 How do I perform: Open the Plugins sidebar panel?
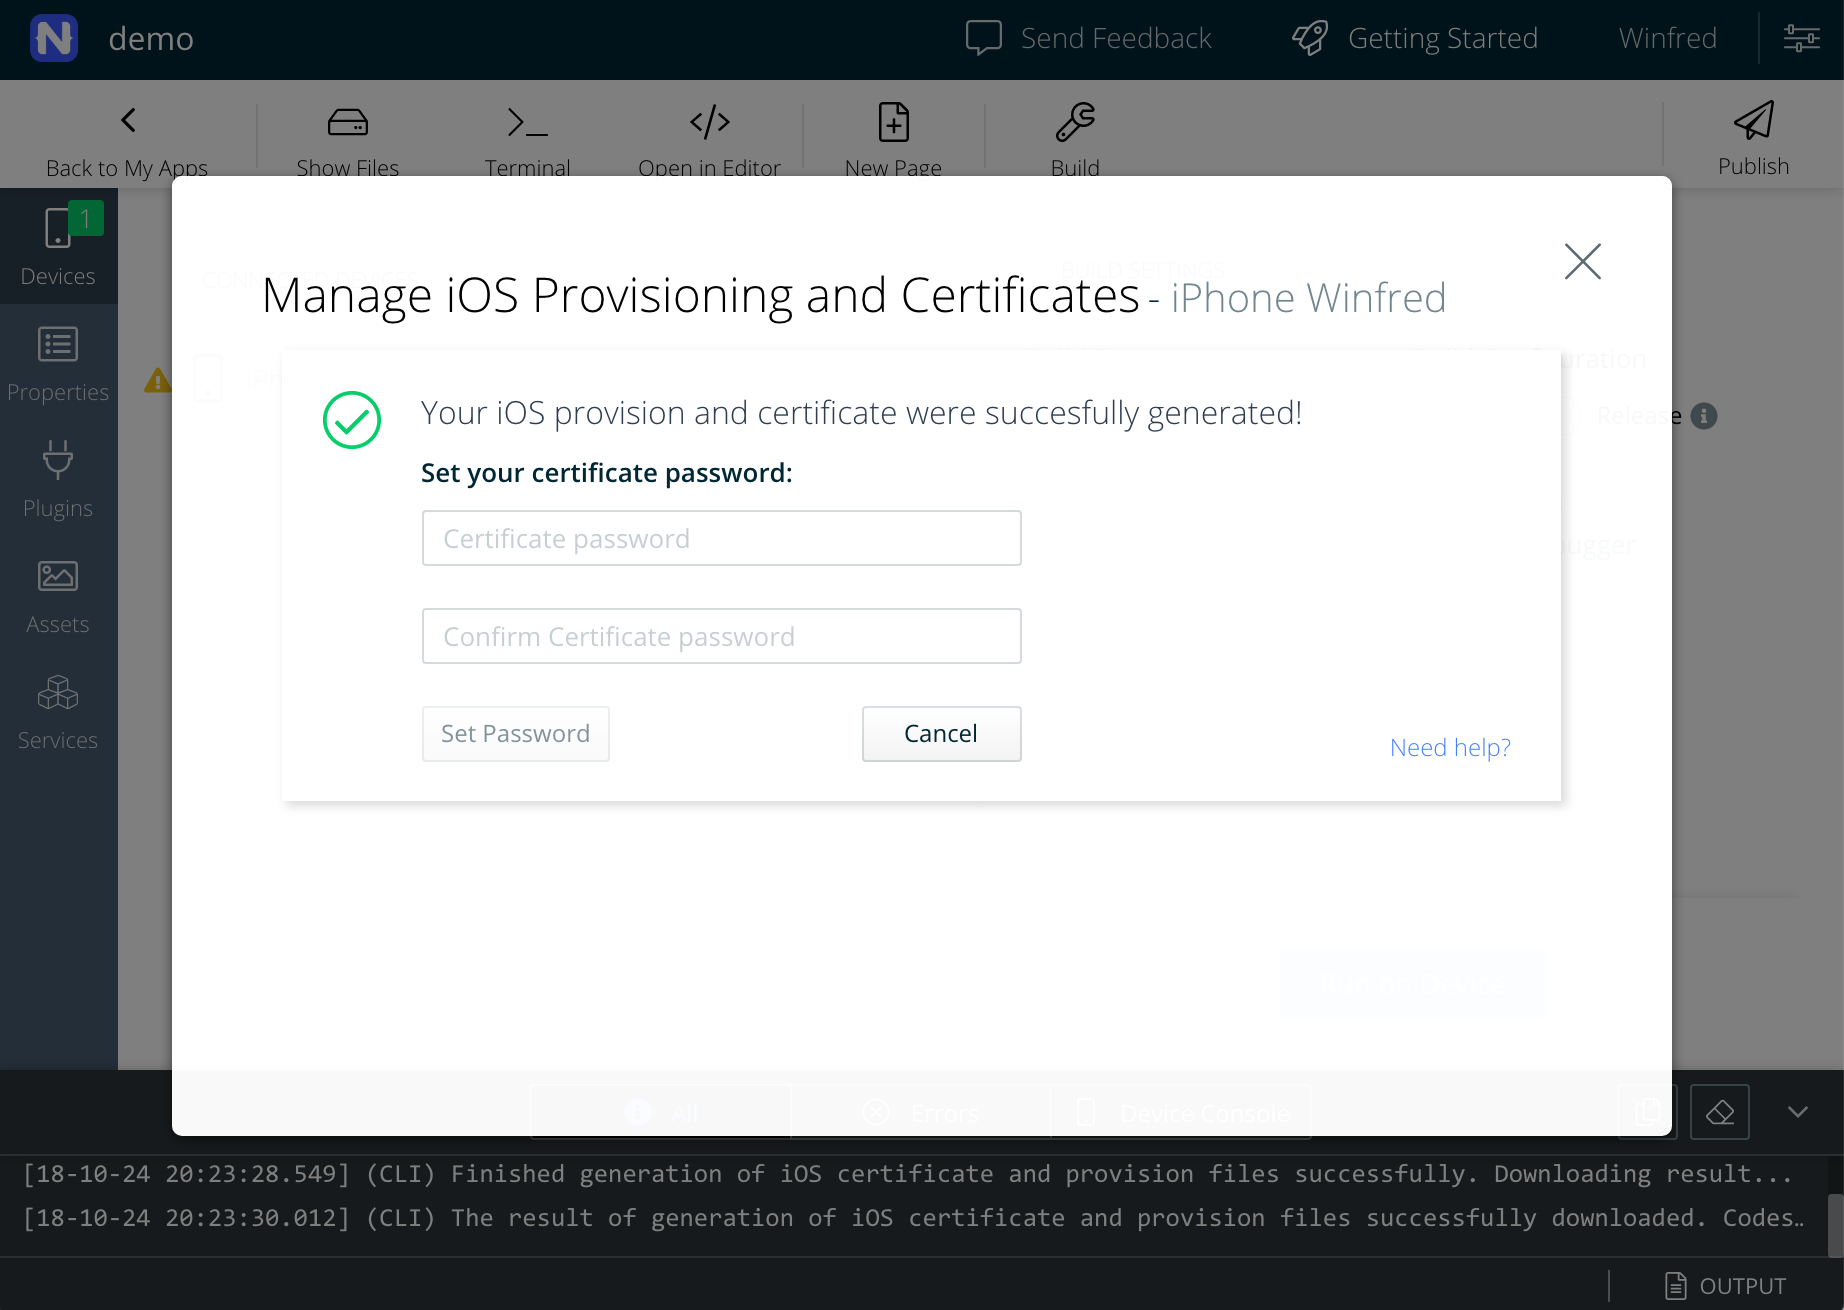58,479
